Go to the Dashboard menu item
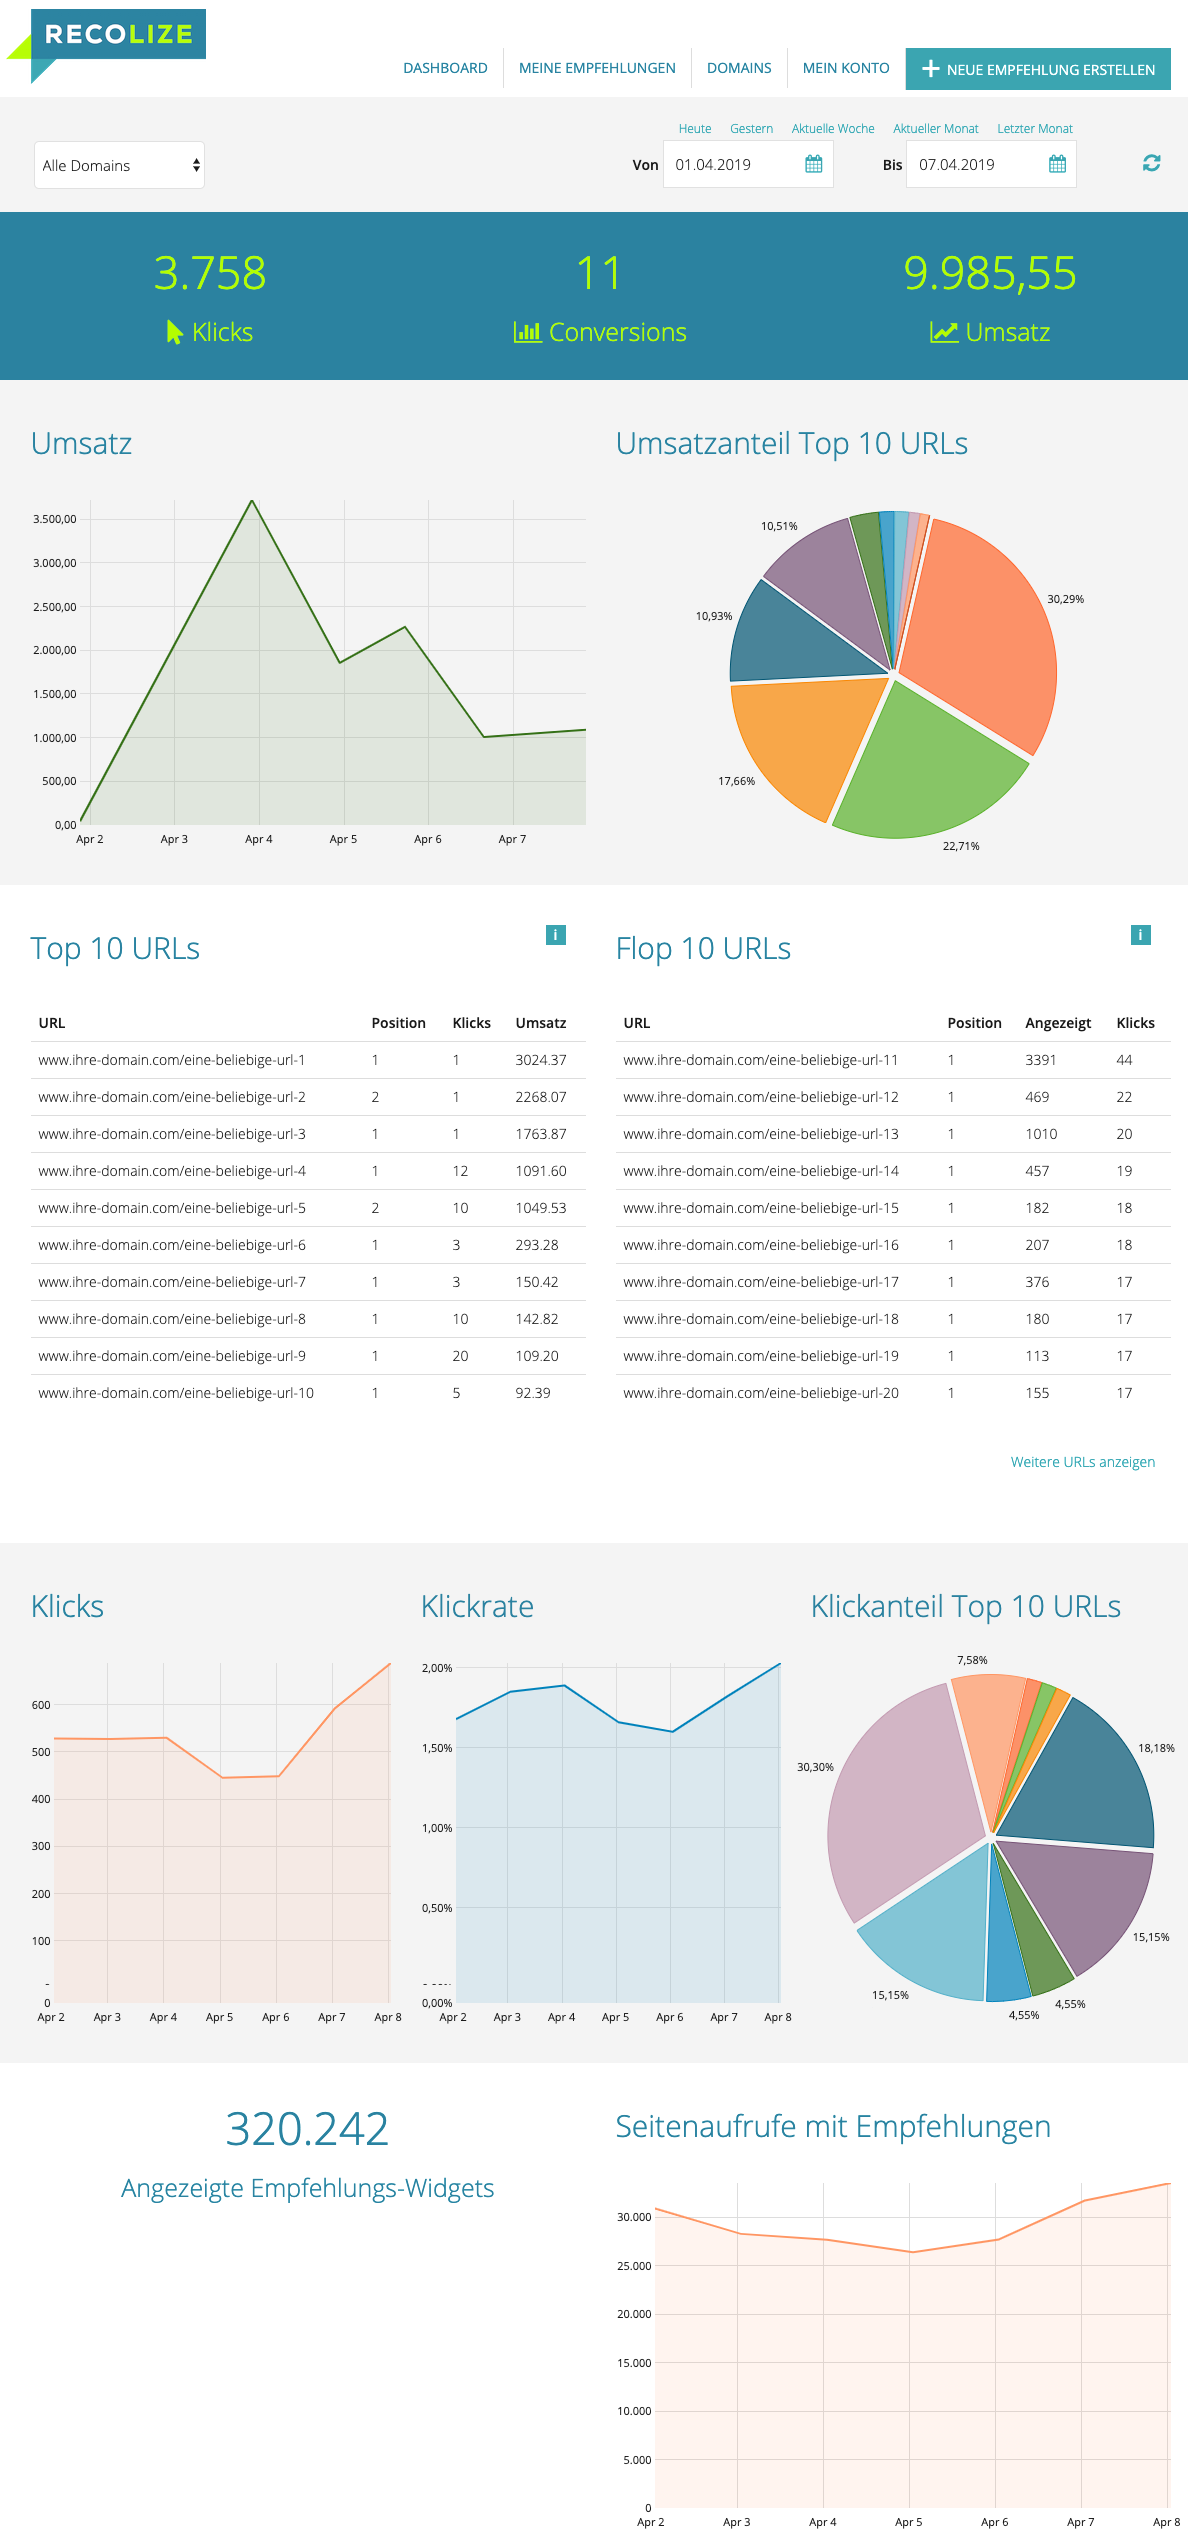Viewport: 1188px width, 2536px height. point(445,68)
